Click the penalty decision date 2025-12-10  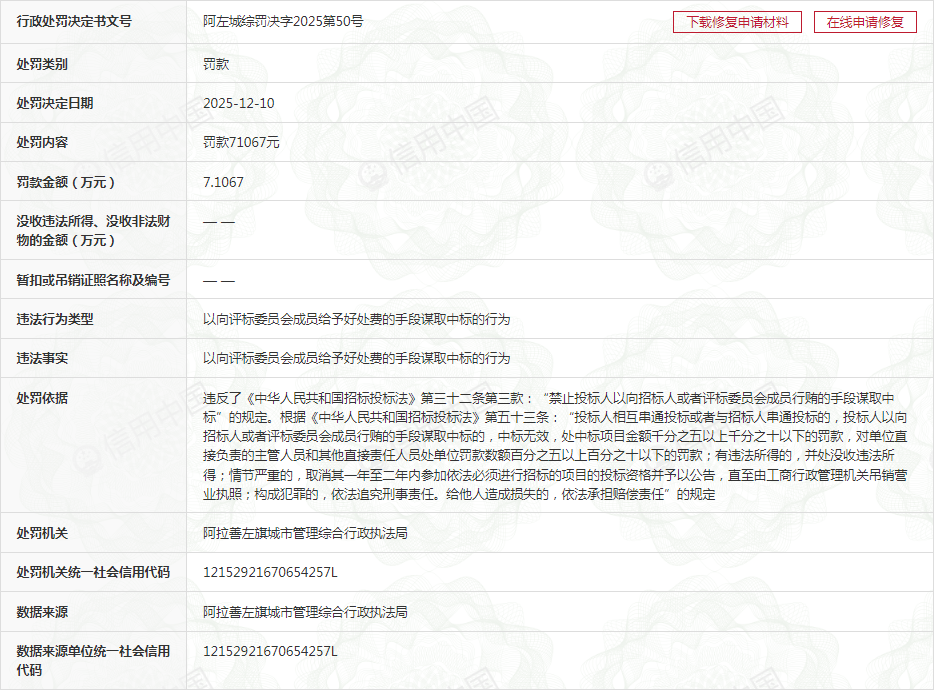[238, 103]
